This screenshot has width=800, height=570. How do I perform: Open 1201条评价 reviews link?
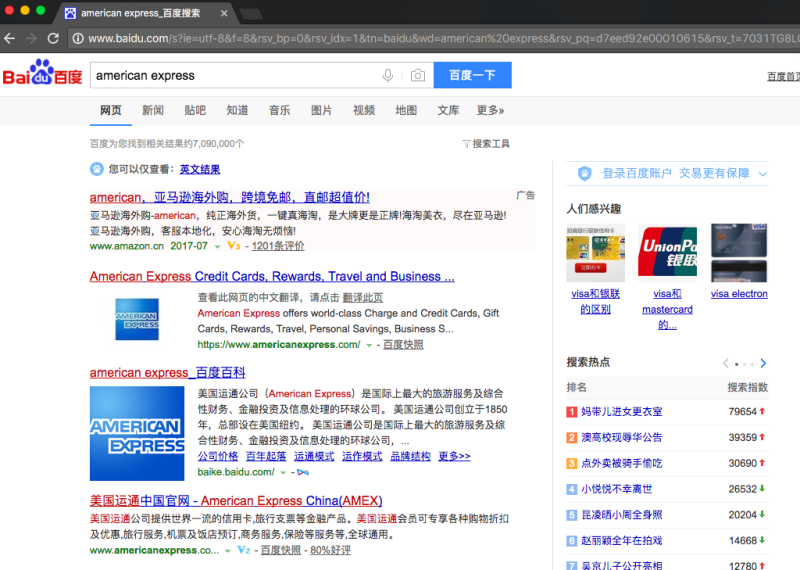[x=278, y=246]
